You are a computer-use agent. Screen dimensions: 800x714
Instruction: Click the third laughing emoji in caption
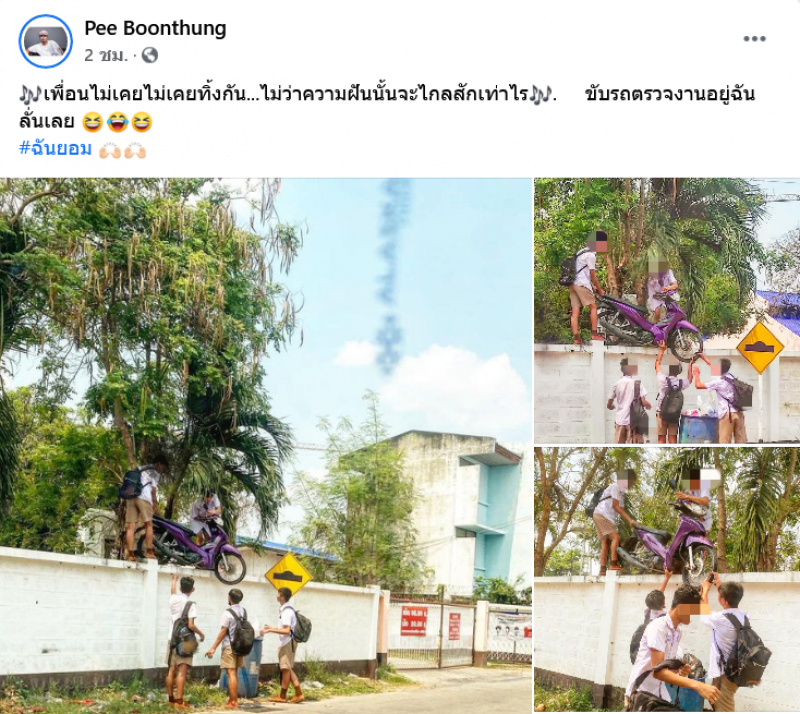click(x=142, y=122)
